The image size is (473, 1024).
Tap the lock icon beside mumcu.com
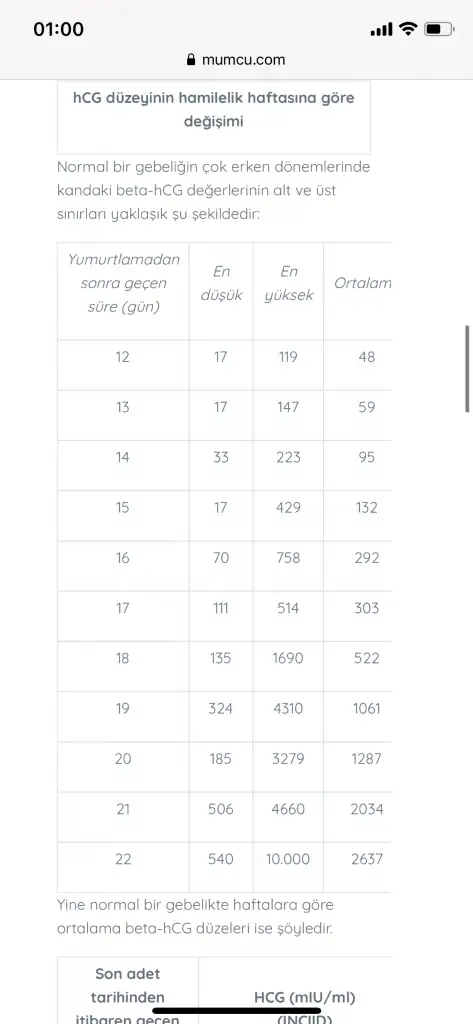[191, 59]
